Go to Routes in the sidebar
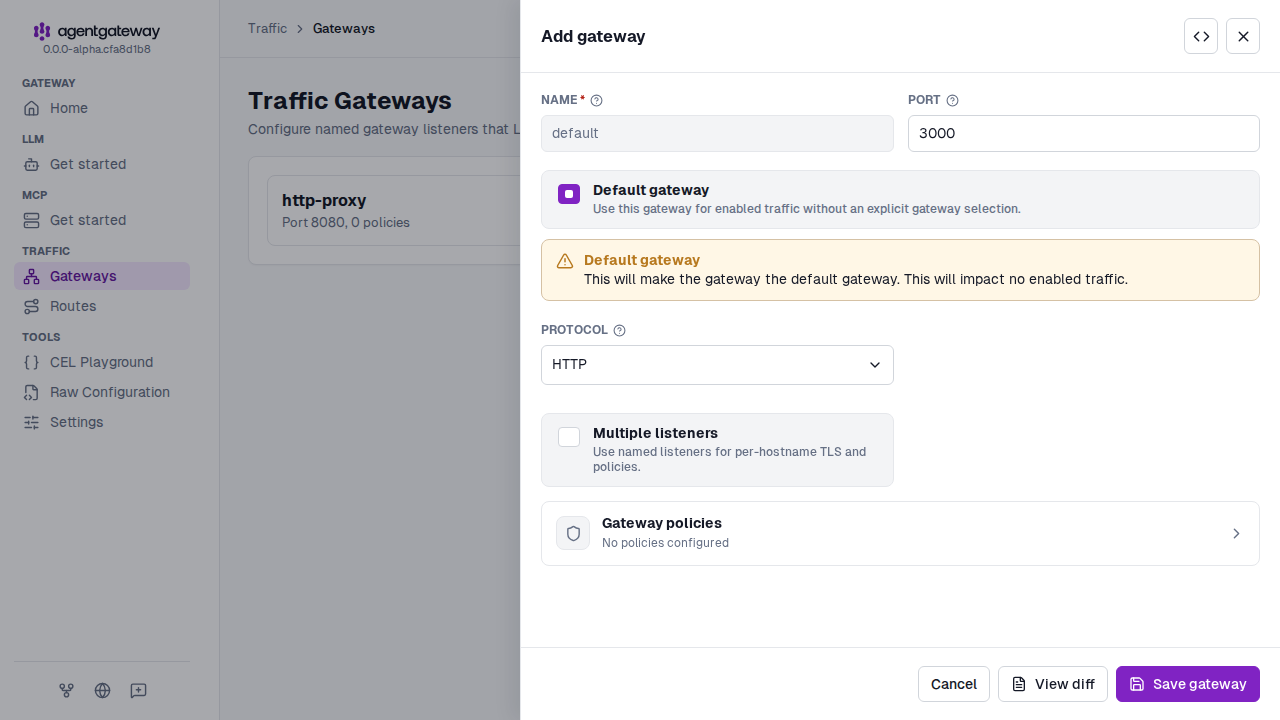This screenshot has width=1280, height=720. point(102,306)
